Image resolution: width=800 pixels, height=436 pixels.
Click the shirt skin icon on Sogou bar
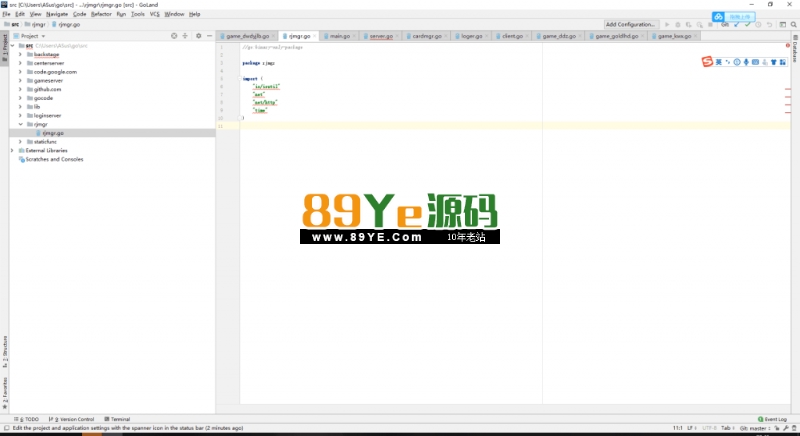773,62
